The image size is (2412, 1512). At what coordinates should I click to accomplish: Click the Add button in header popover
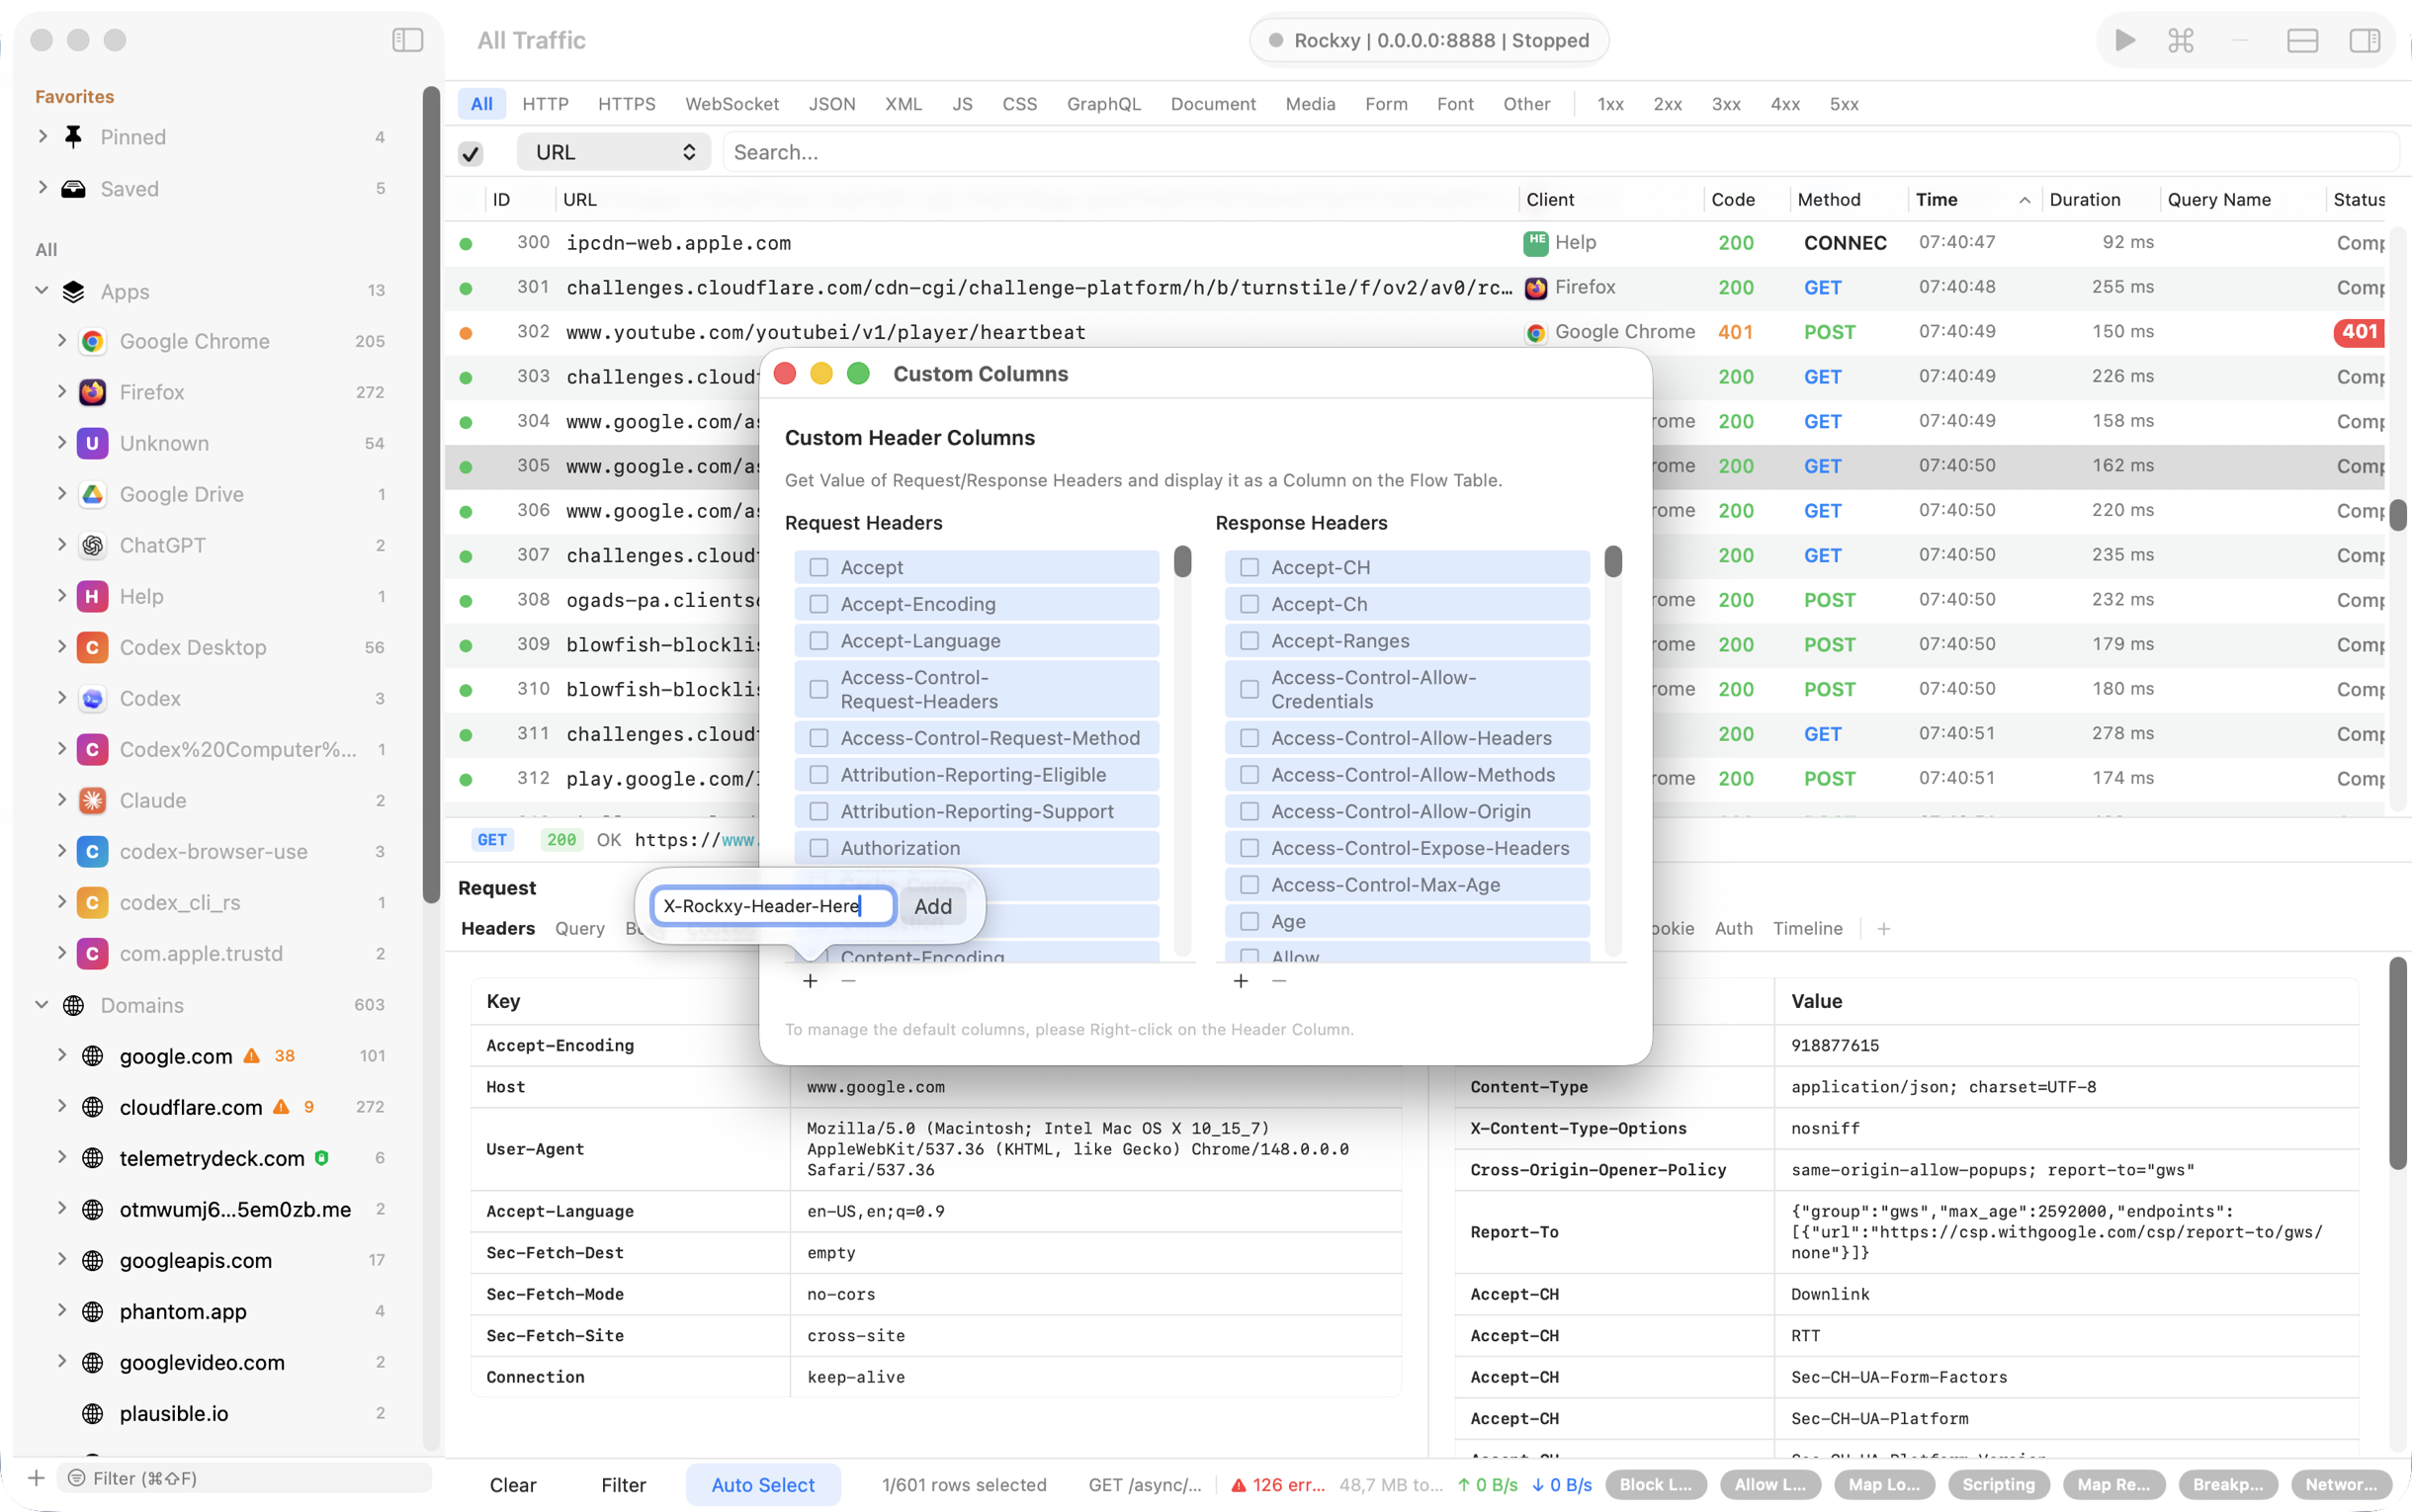(x=933, y=906)
